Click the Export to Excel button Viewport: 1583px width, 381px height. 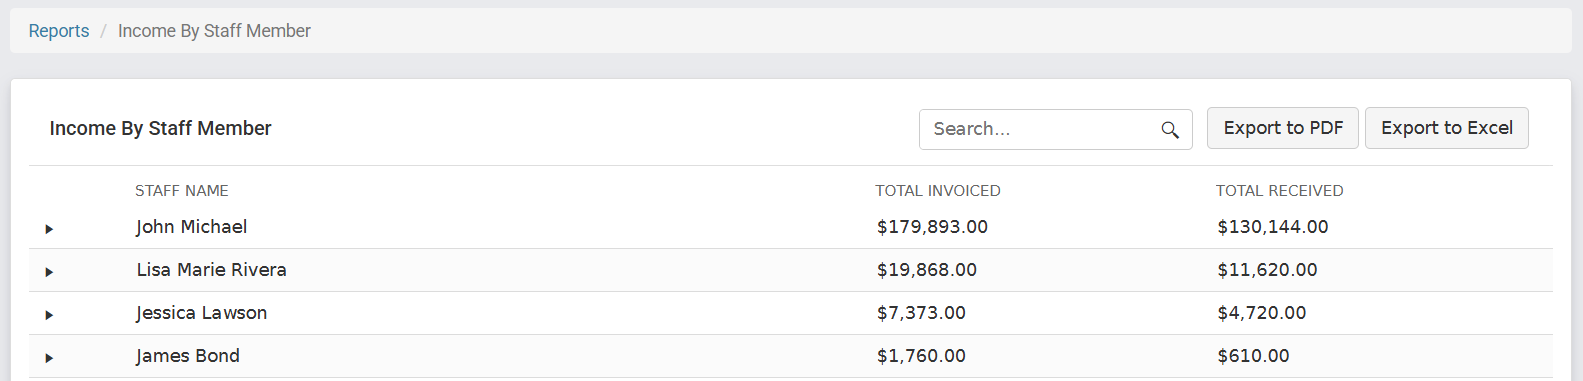[1447, 128]
